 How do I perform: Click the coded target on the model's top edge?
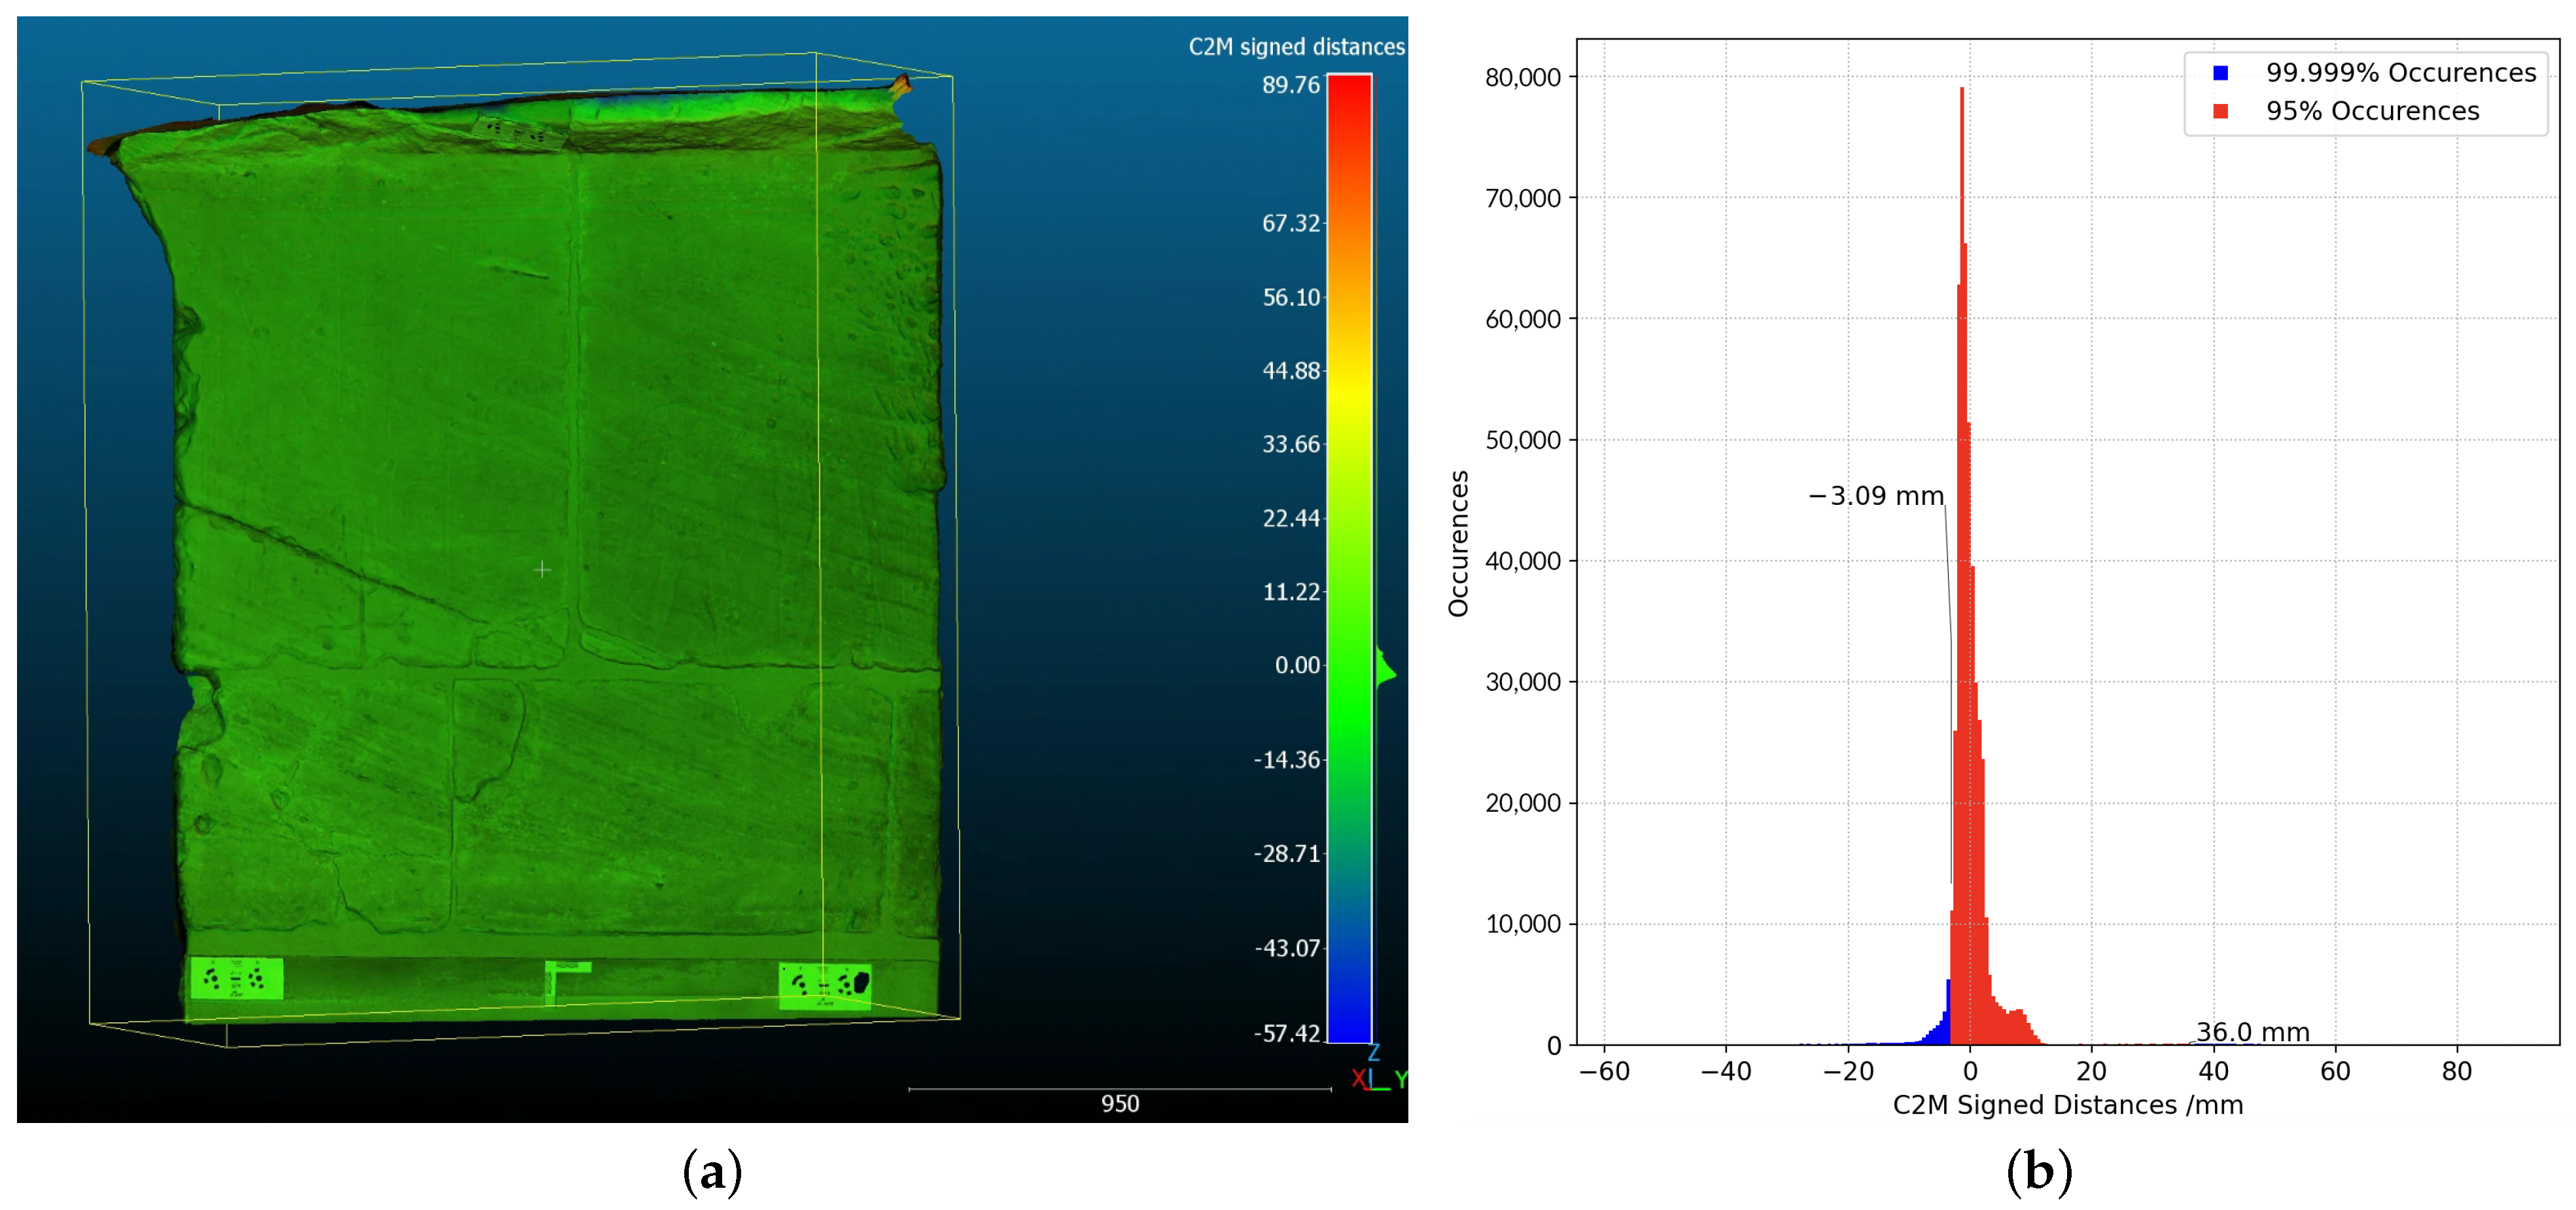tap(519, 132)
